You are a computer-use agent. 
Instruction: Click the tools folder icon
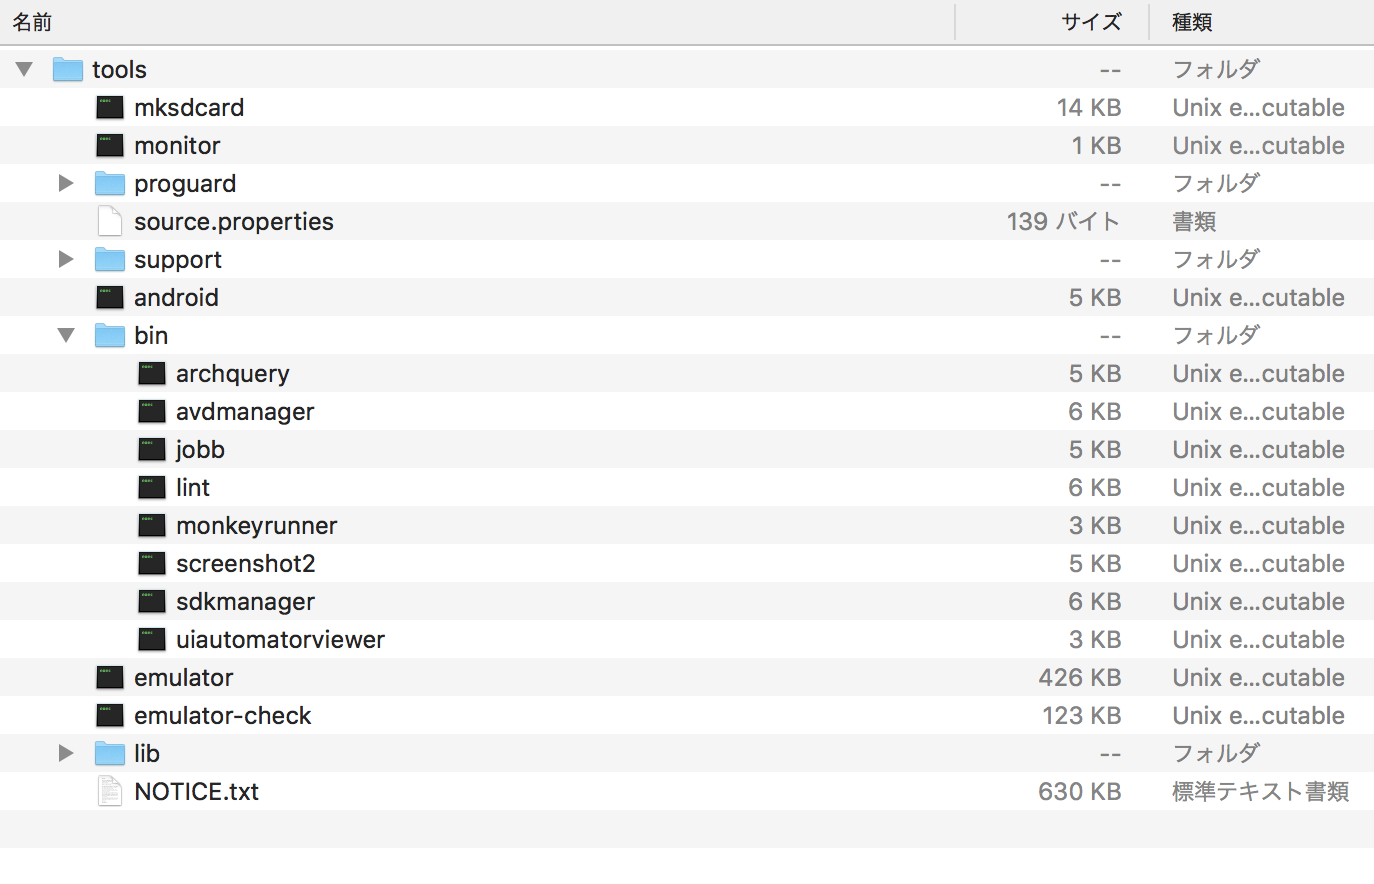(68, 69)
